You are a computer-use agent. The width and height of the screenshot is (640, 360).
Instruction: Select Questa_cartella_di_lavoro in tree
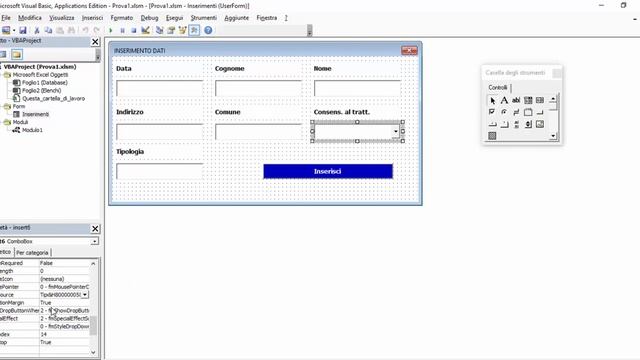click(53, 98)
